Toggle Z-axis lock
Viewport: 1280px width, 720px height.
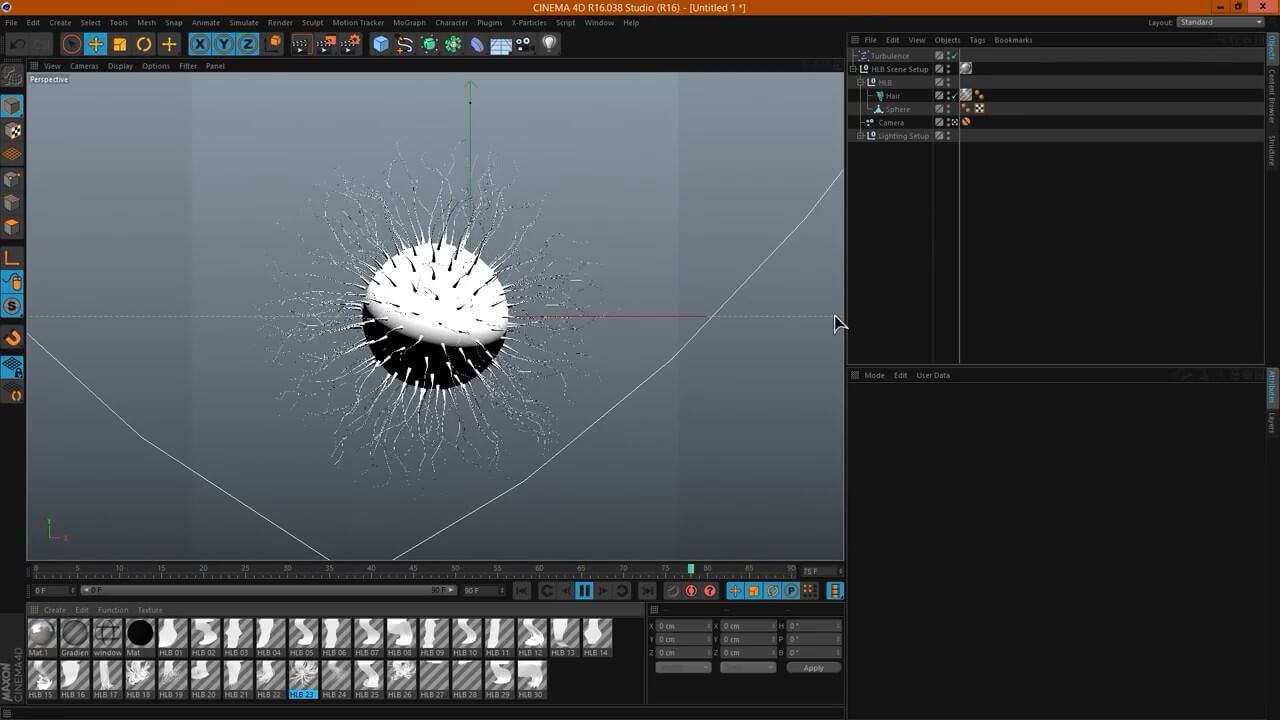[x=248, y=44]
